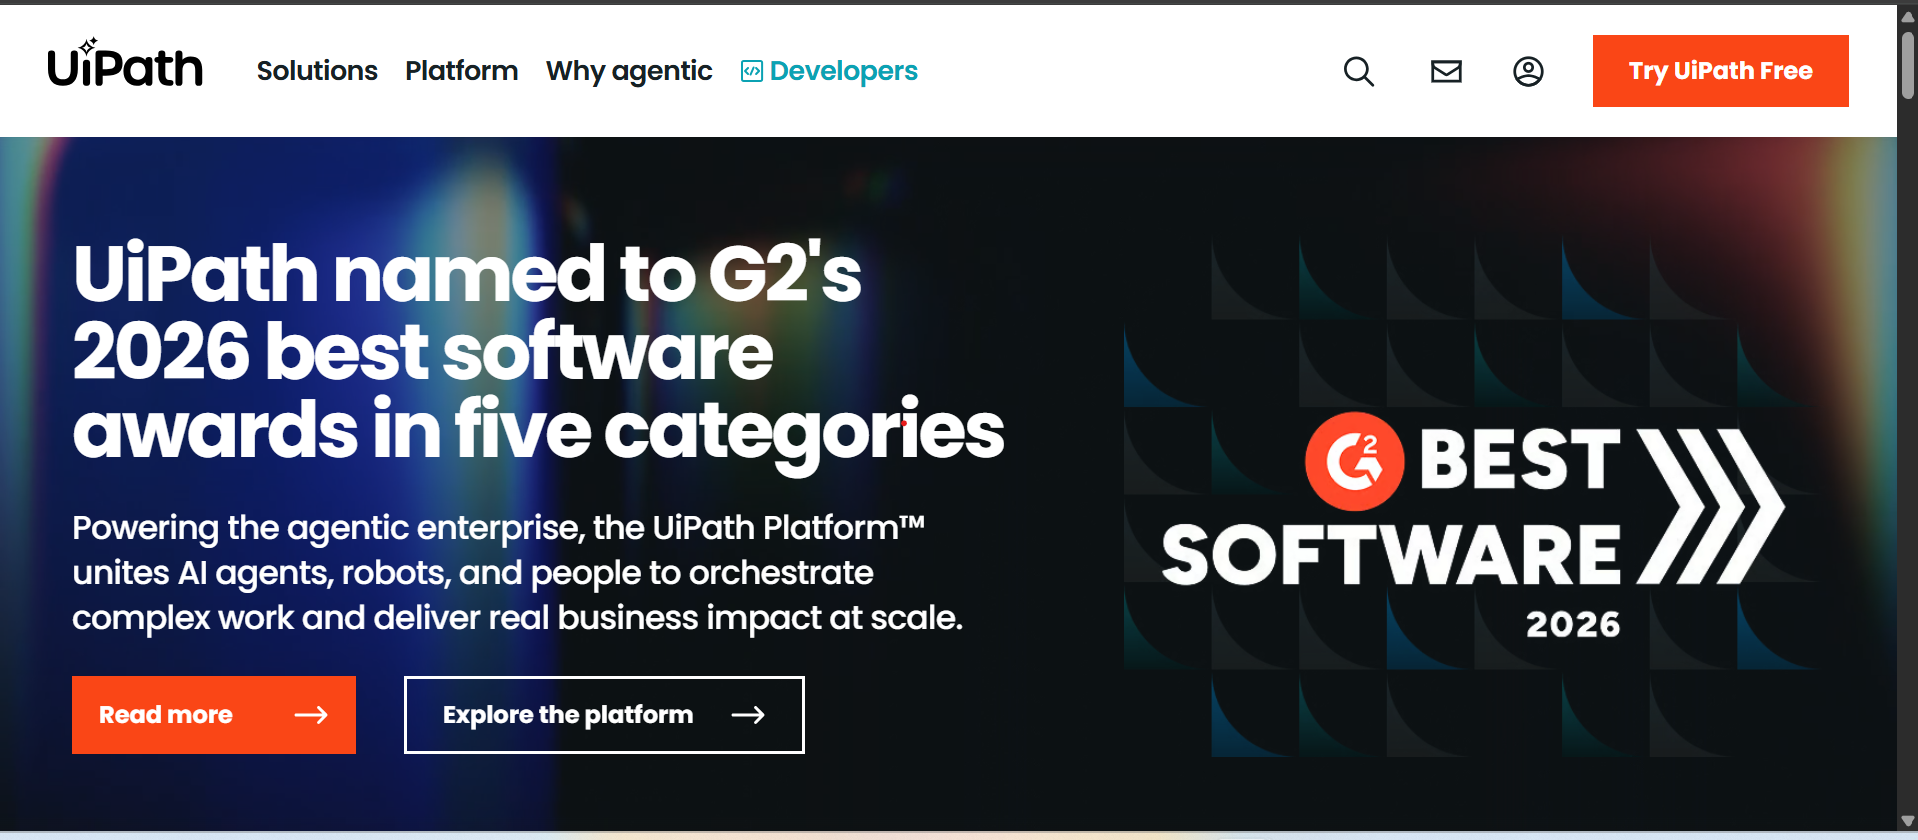Click the arrow on Explore the platform
Image resolution: width=1918 pixels, height=840 pixels.
[x=748, y=715]
